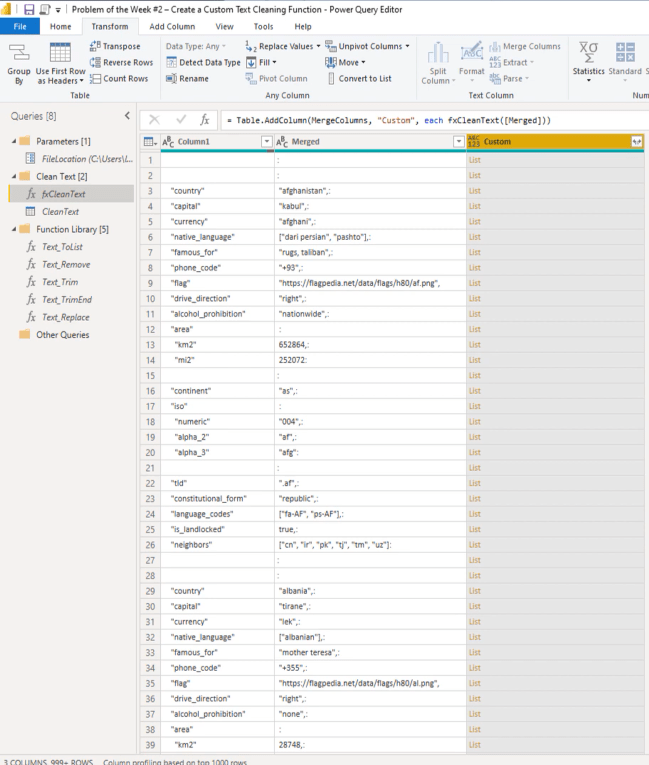Switch to the Transform tab
649x765 pixels.
click(110, 26)
